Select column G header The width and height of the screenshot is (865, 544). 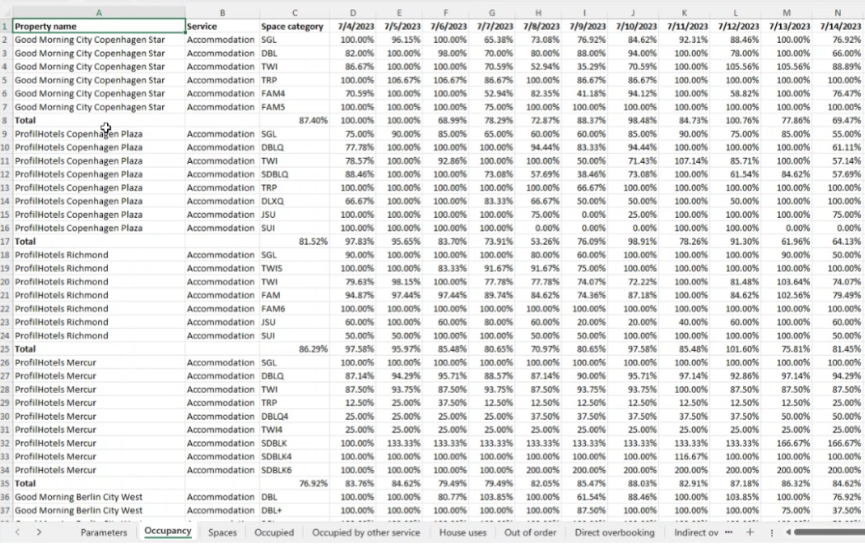tap(492, 12)
